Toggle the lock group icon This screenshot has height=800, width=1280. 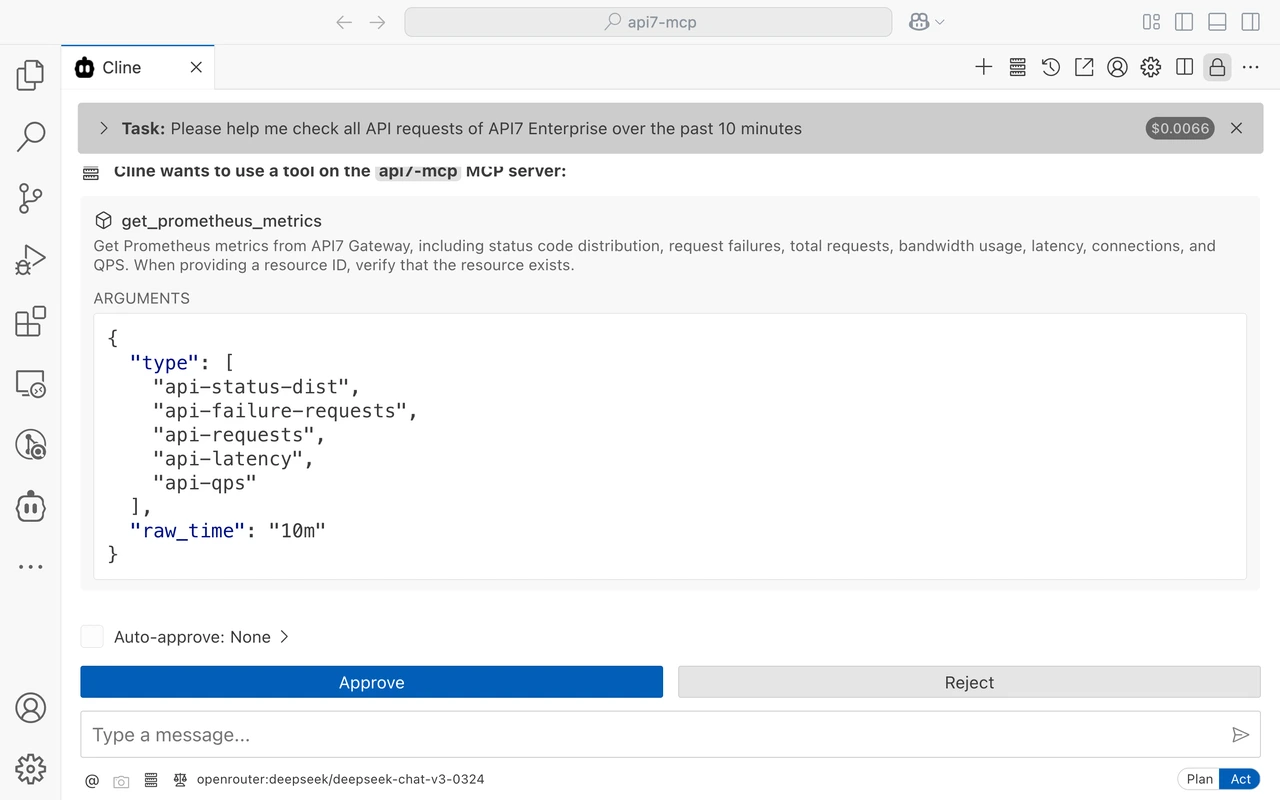tap(1217, 67)
